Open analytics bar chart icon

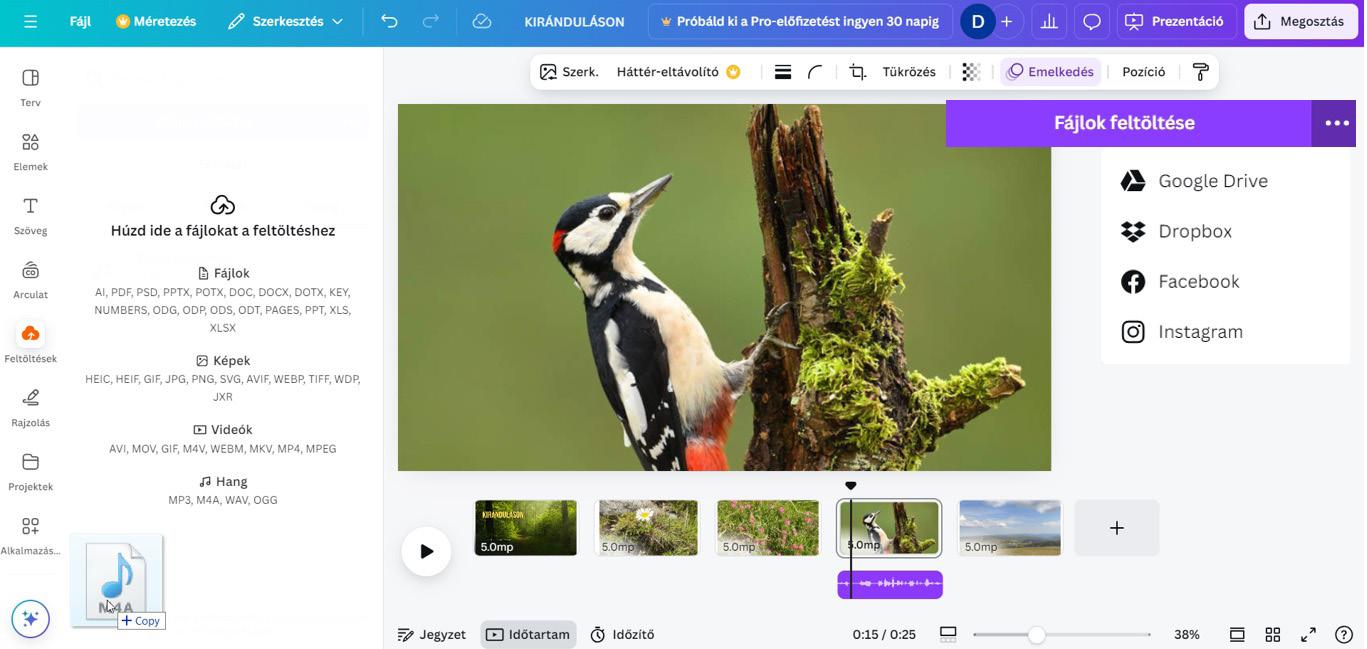tap(1049, 21)
